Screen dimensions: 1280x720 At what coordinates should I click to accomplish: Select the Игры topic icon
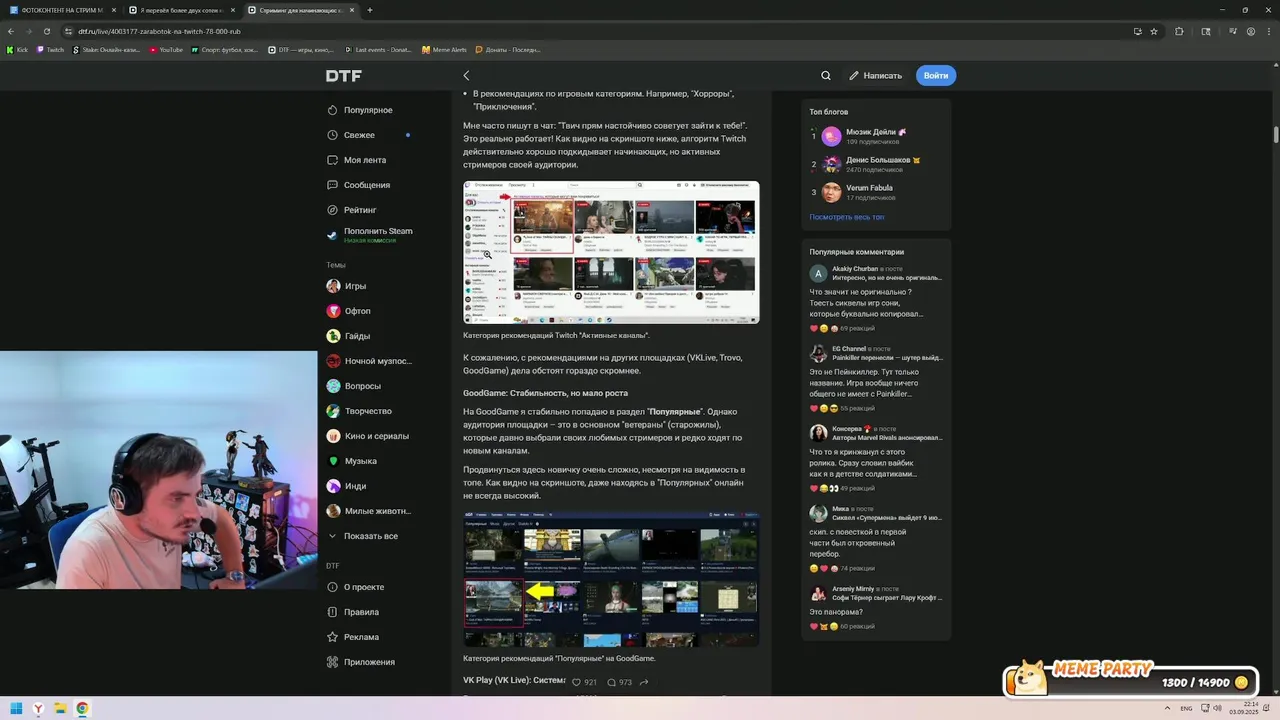333,286
